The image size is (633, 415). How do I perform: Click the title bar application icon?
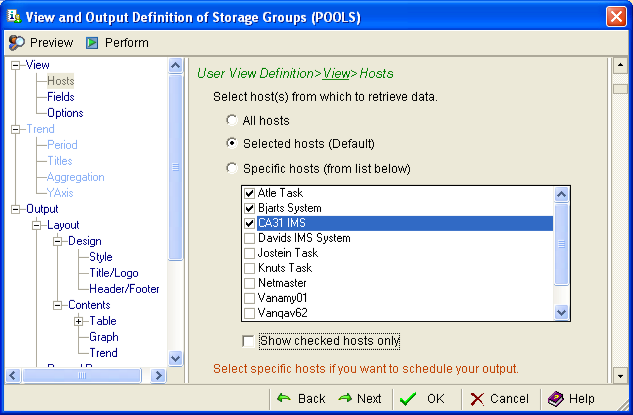[x=13, y=16]
